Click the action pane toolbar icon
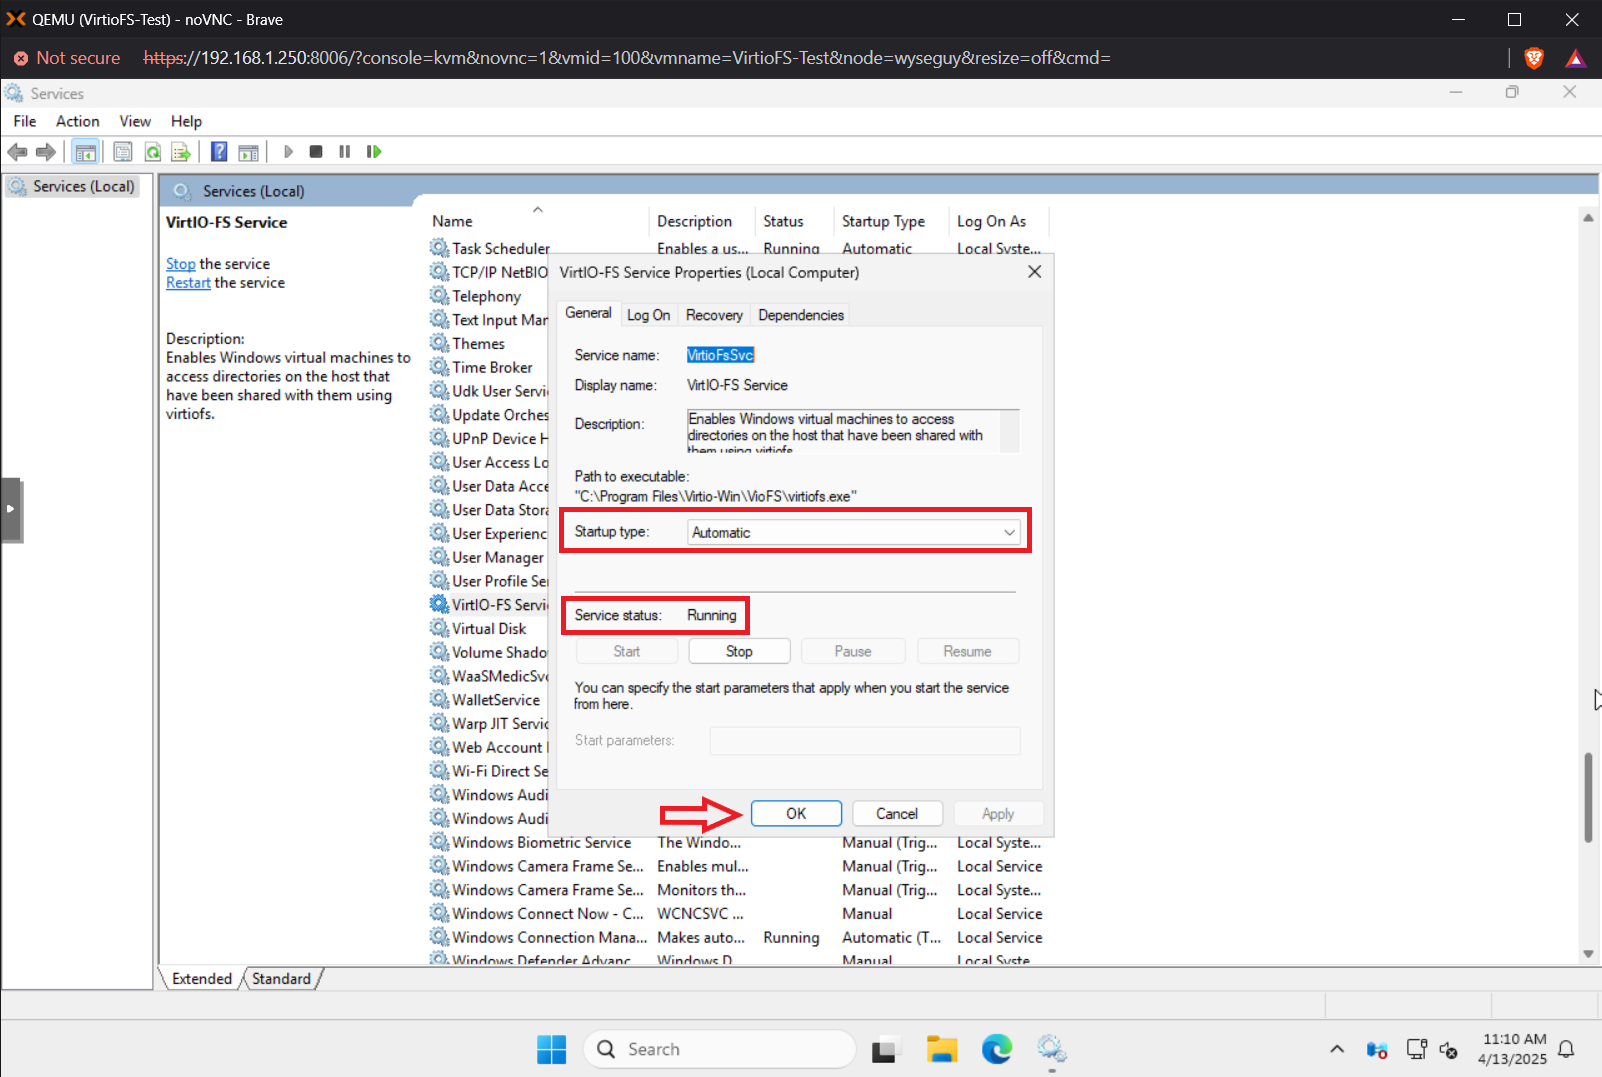 click(x=248, y=152)
